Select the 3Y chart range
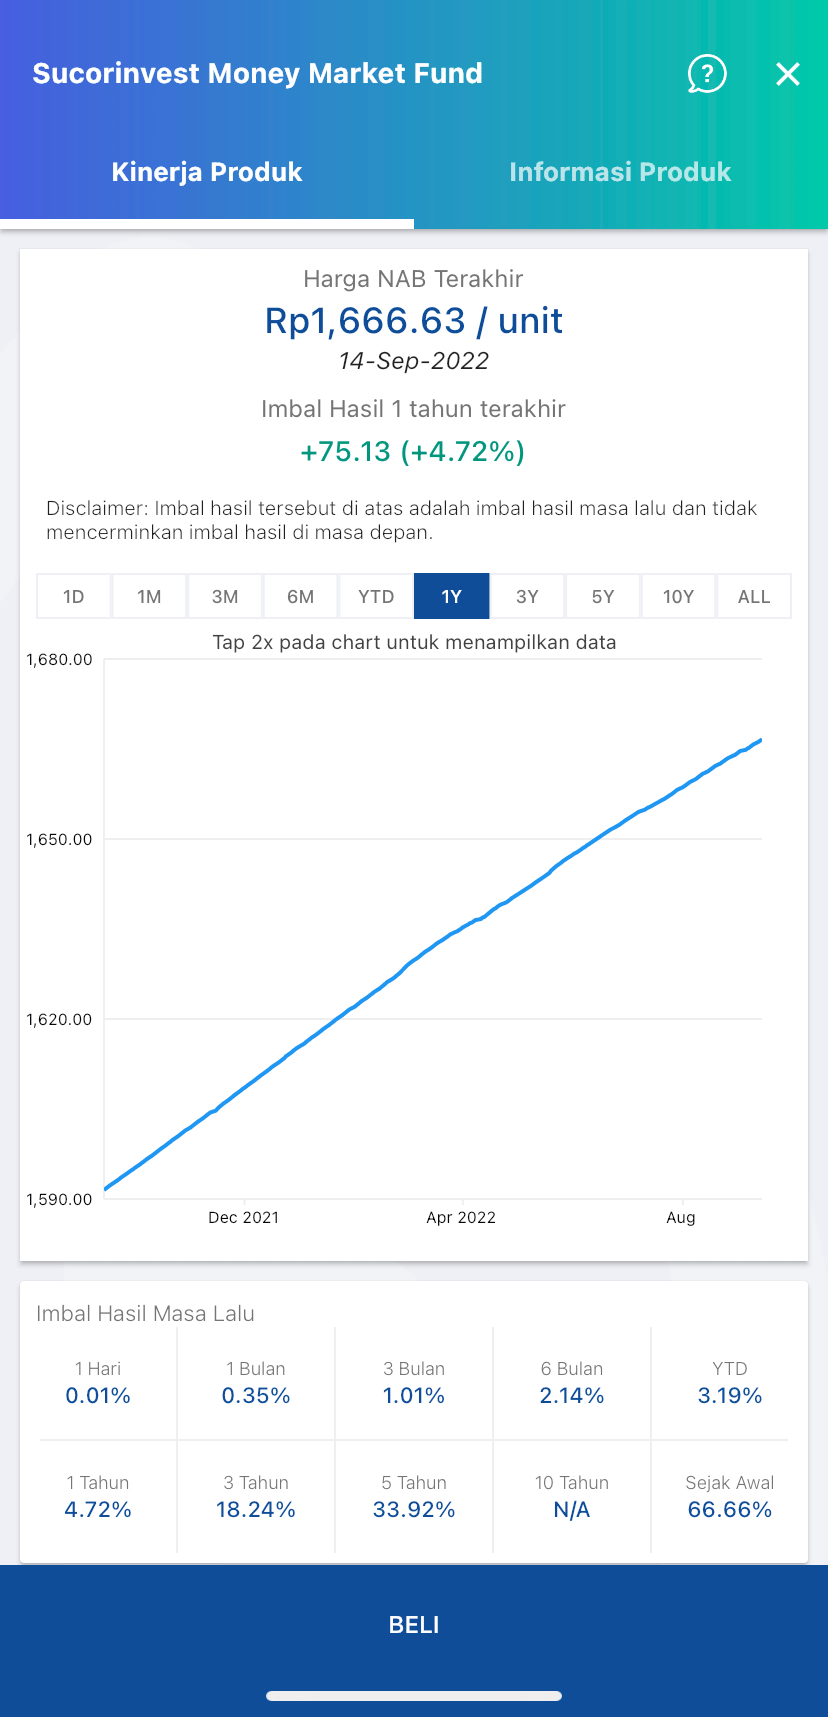The height and width of the screenshot is (1717, 828). pos(527,596)
